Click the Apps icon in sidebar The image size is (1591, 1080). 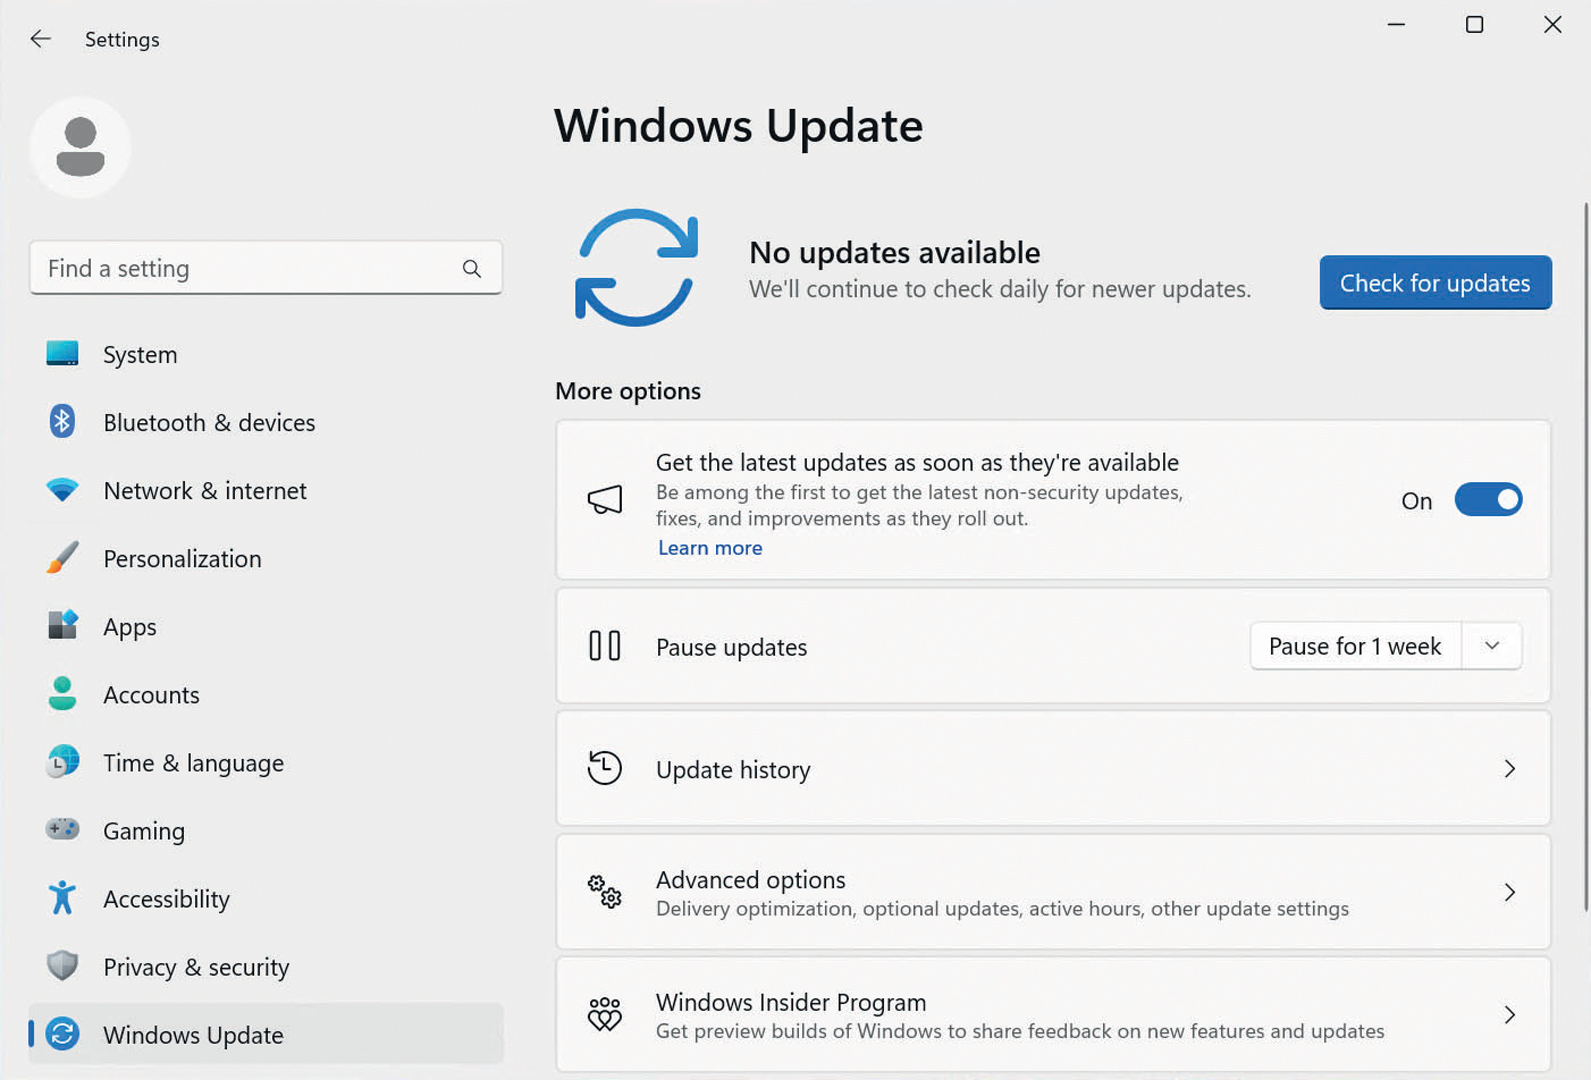[x=62, y=625]
